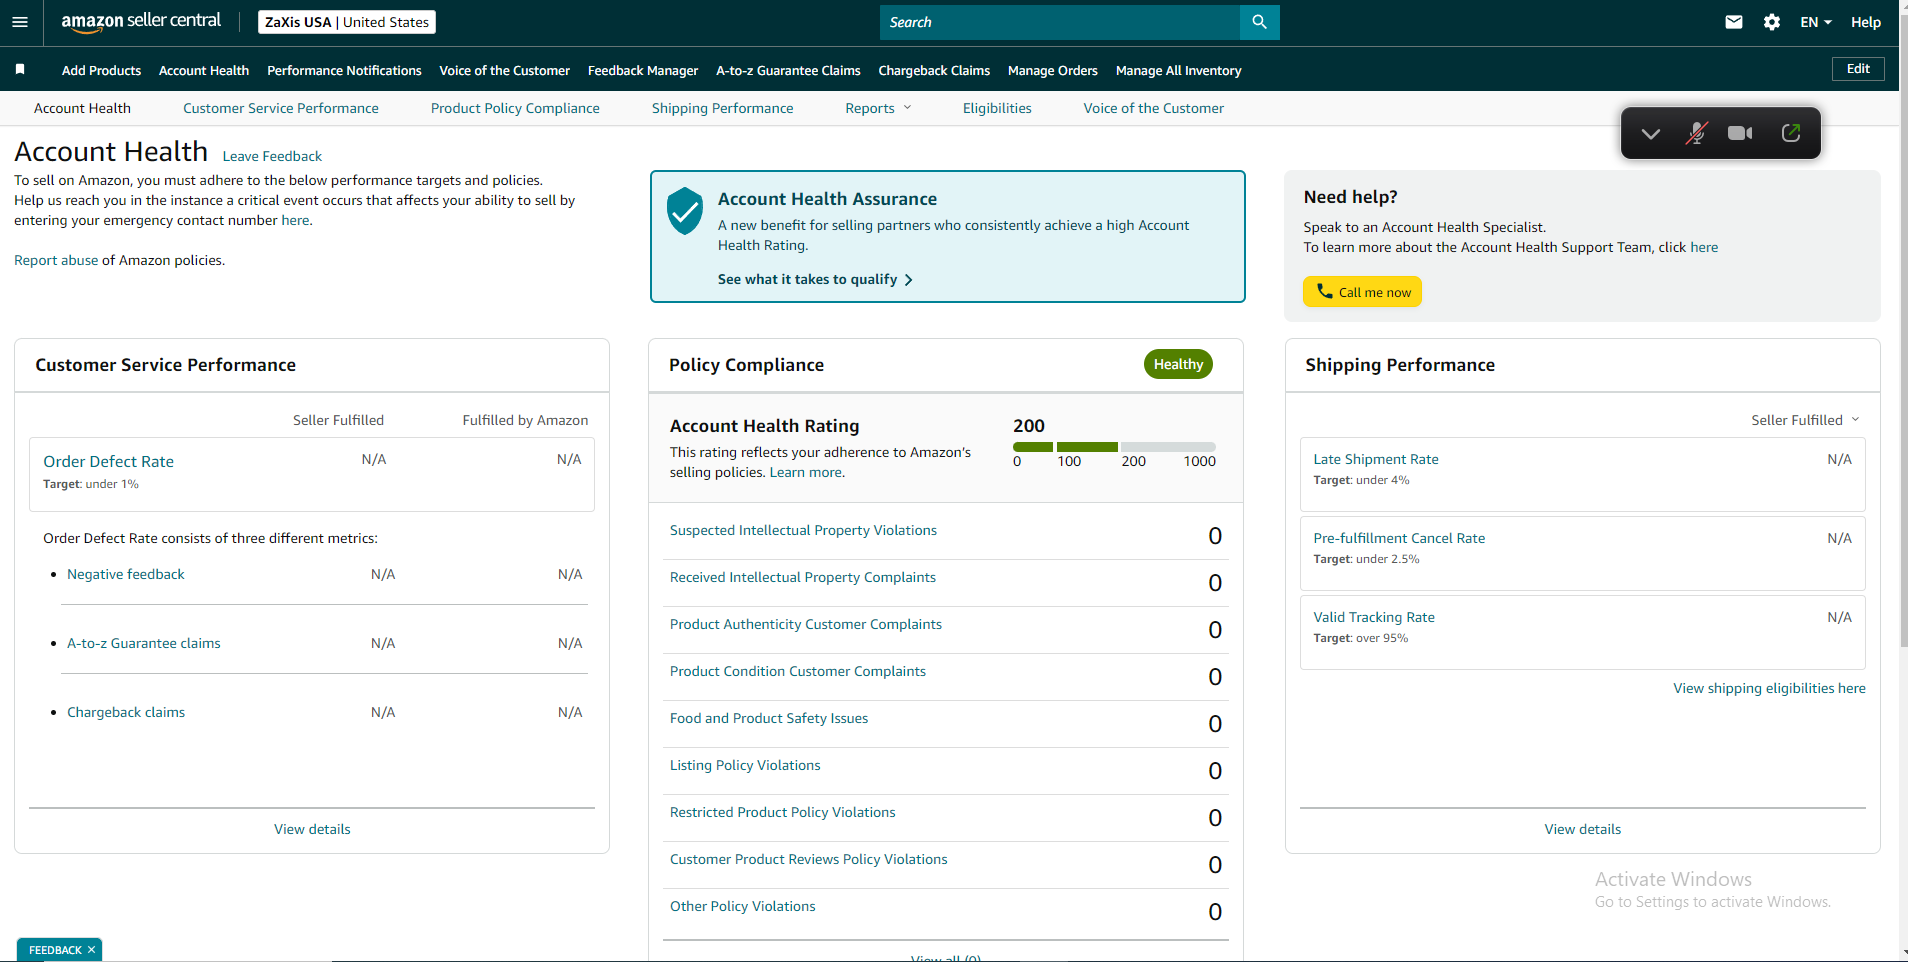Open the hamburger navigation menu

(20, 22)
